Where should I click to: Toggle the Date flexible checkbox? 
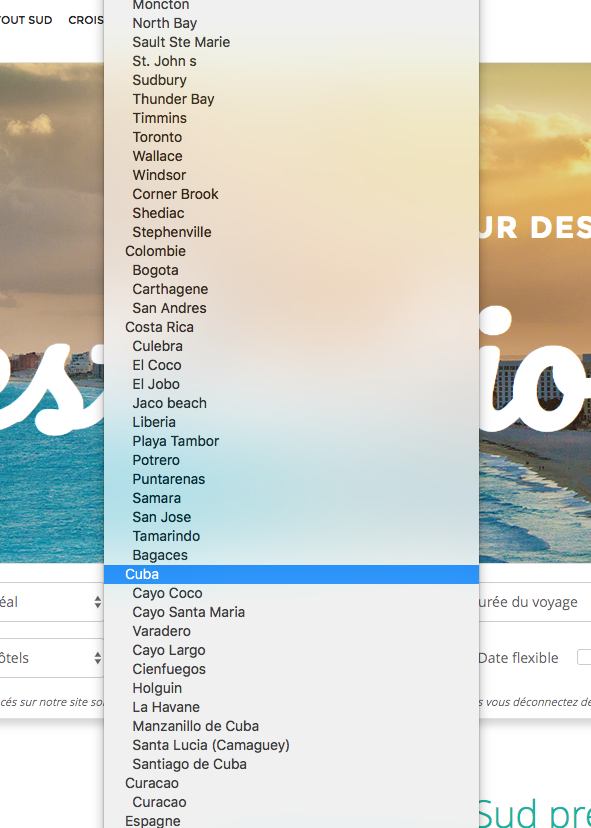[584, 657]
